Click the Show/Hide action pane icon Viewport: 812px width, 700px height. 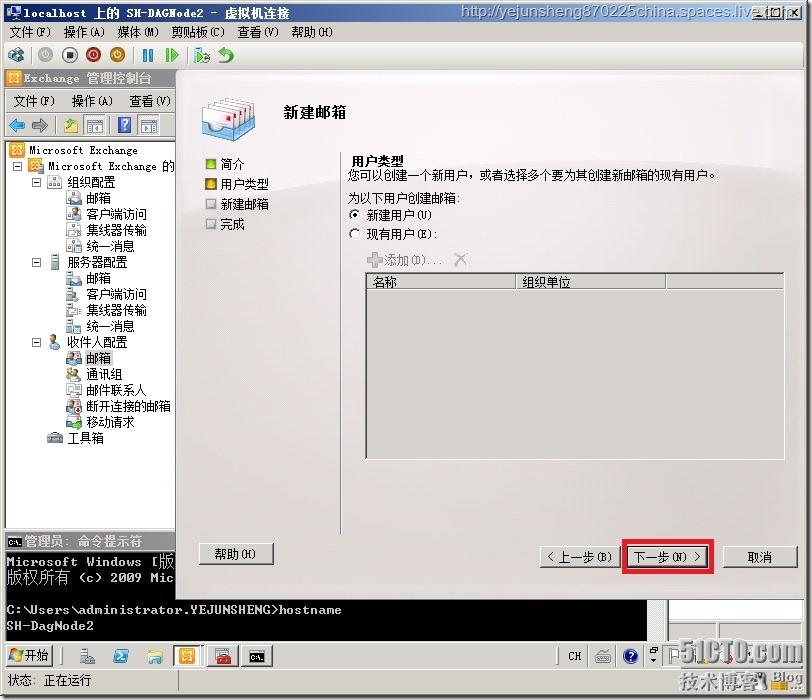[x=149, y=125]
